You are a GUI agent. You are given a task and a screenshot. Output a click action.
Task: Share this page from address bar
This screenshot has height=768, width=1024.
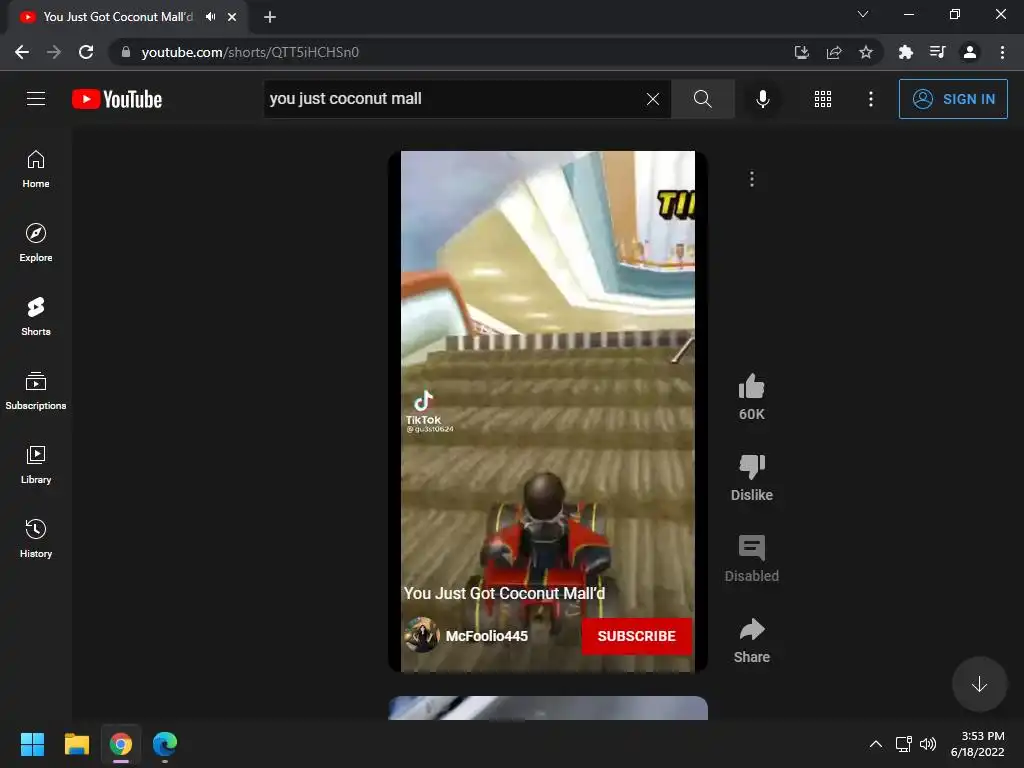point(834,52)
